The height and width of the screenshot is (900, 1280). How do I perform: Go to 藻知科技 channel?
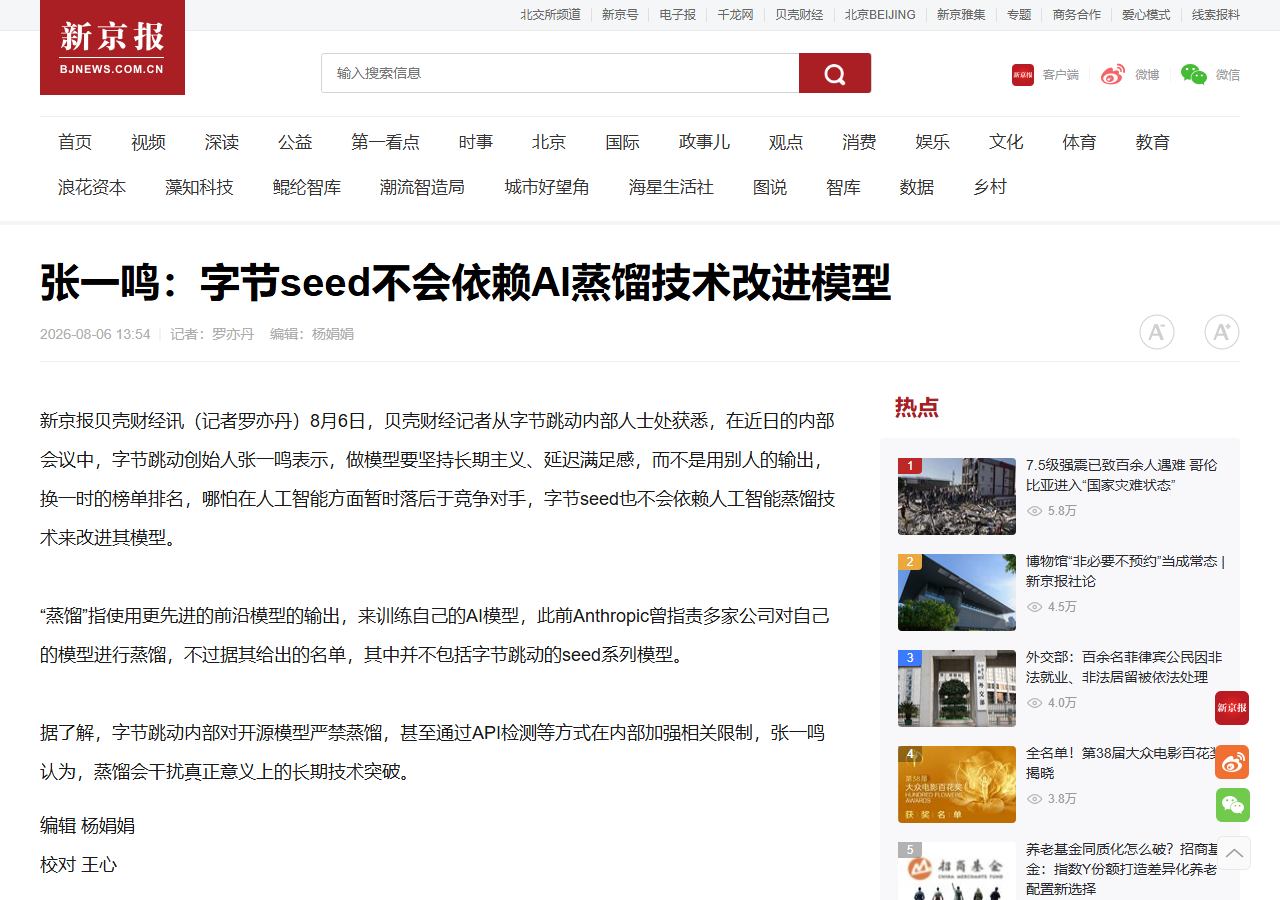click(199, 187)
